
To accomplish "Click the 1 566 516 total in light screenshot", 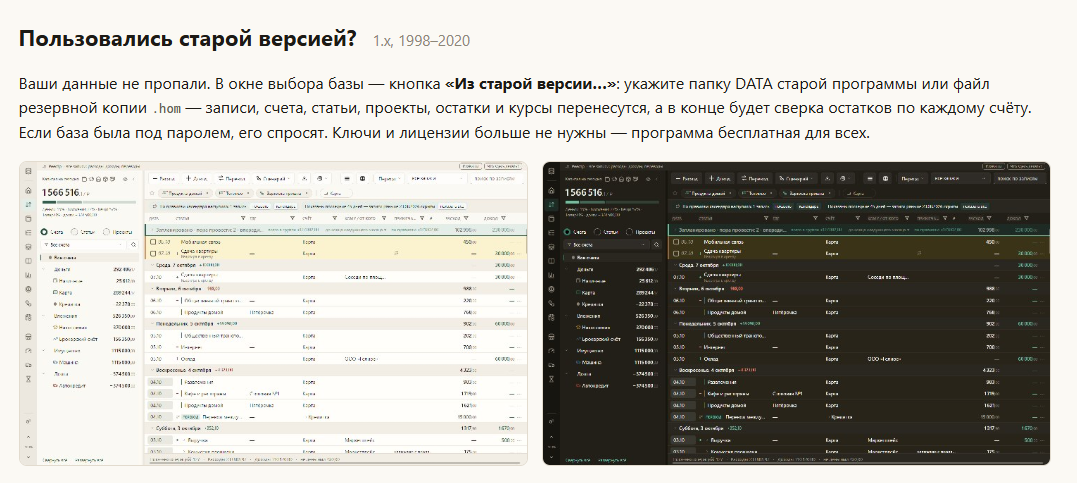I will pos(66,192).
